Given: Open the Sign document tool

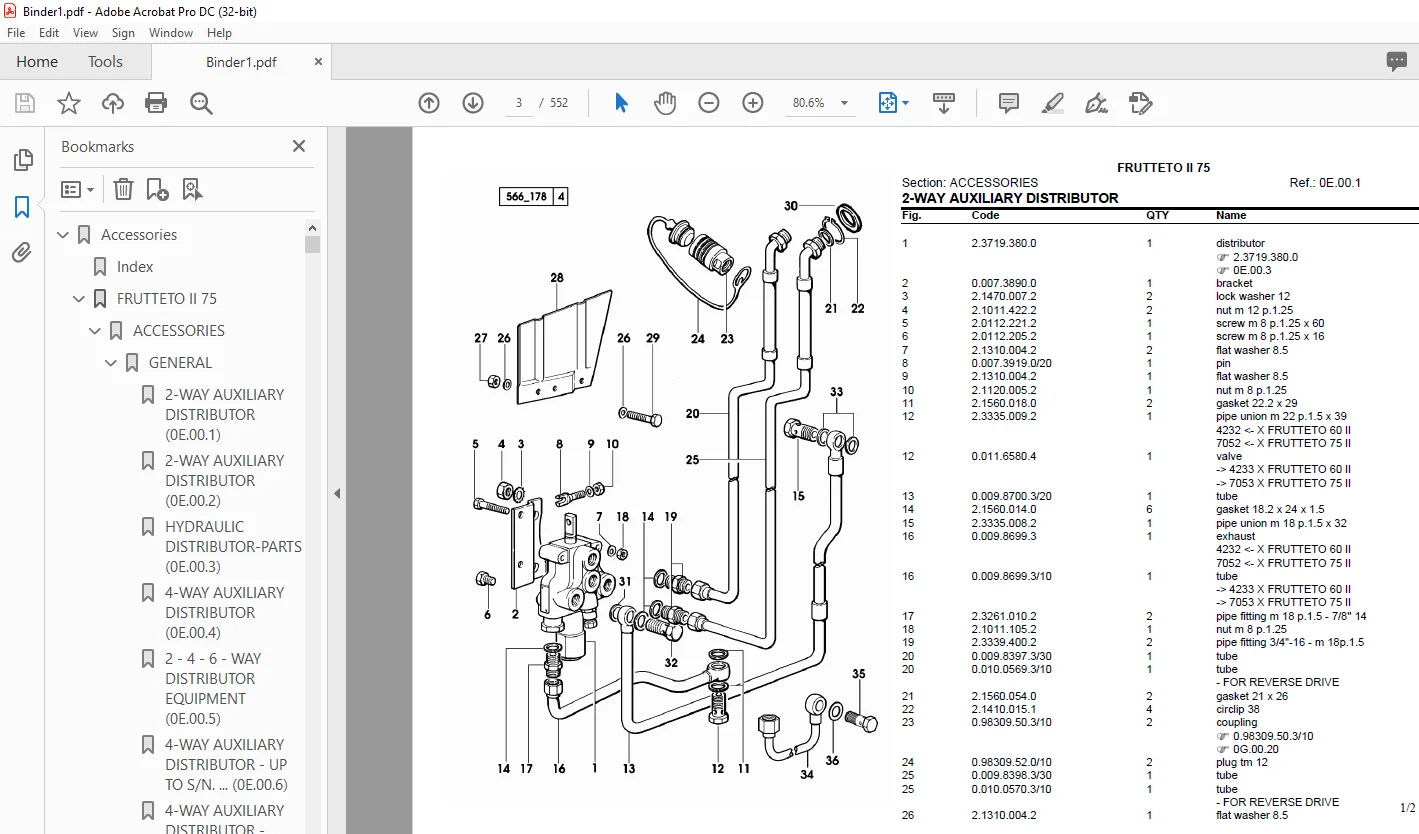Looking at the screenshot, I should (1097, 103).
